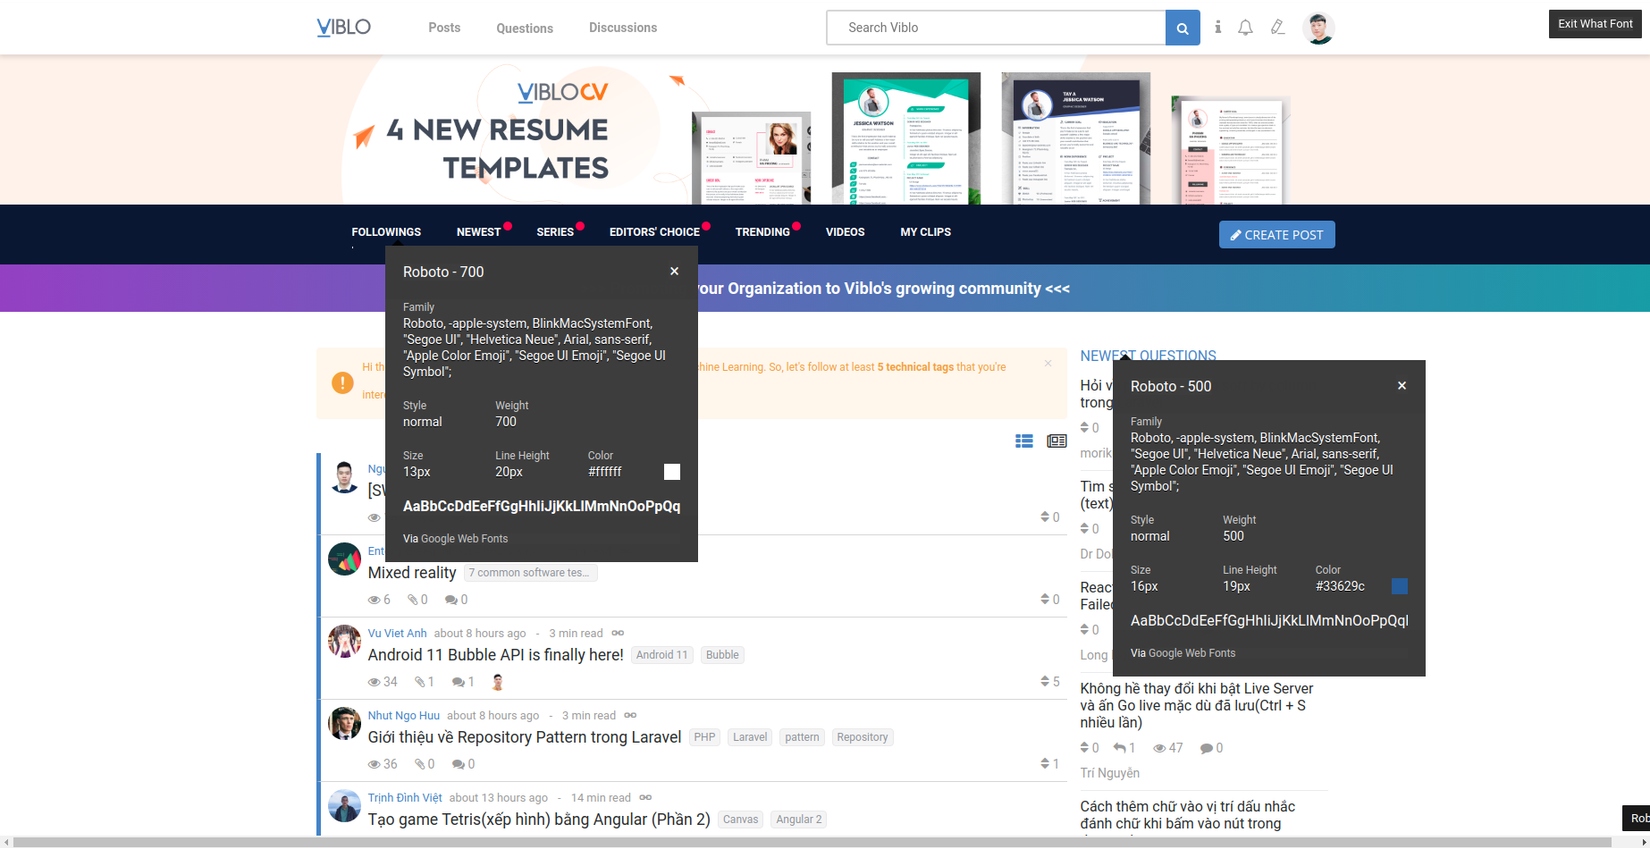The height and width of the screenshot is (848, 1650).
Task: Switch to the VIDEOS tab
Action: tap(845, 232)
